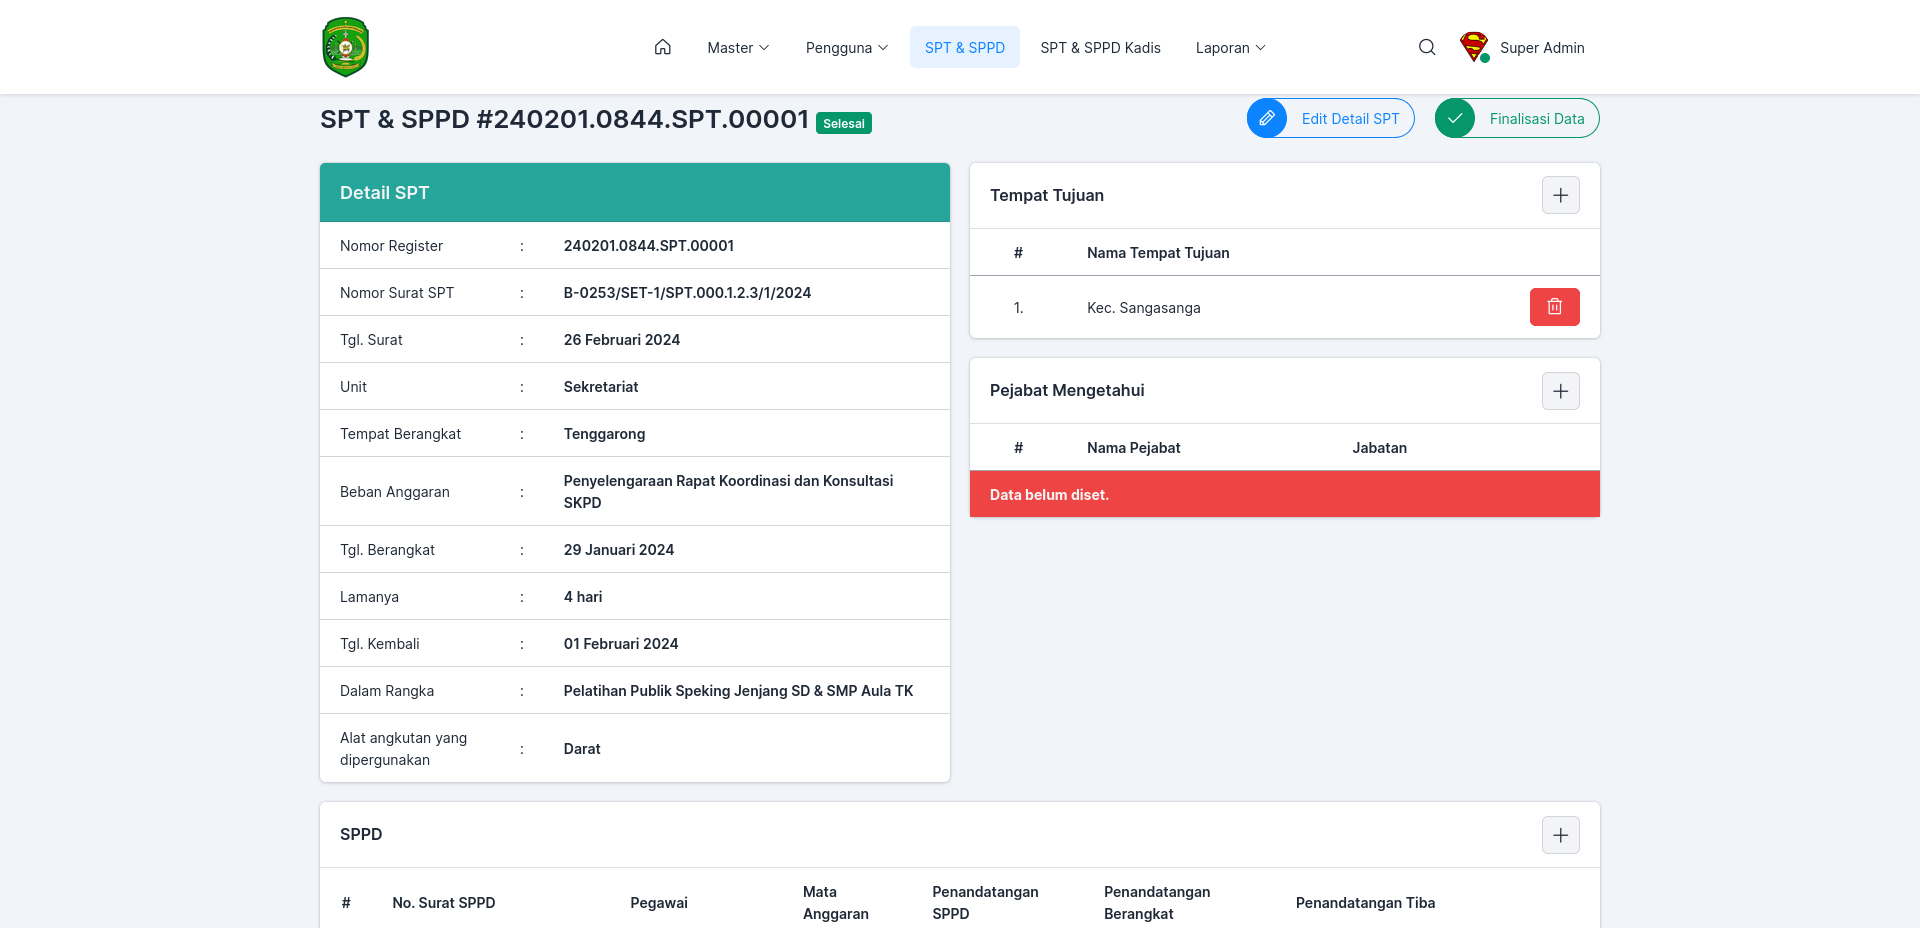Viewport: 1920px width, 928px height.
Task: Click the Super Admin user name
Action: point(1542,47)
